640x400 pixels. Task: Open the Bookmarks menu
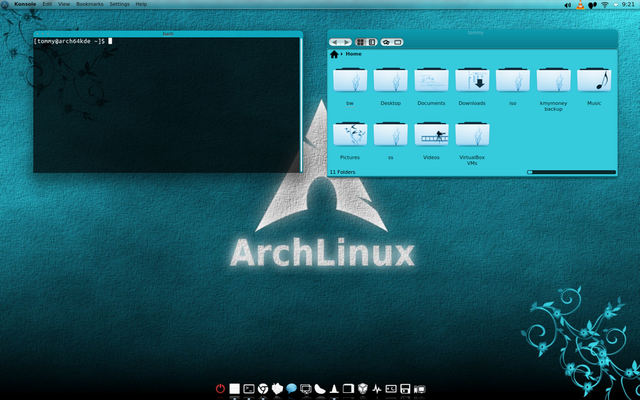90,4
